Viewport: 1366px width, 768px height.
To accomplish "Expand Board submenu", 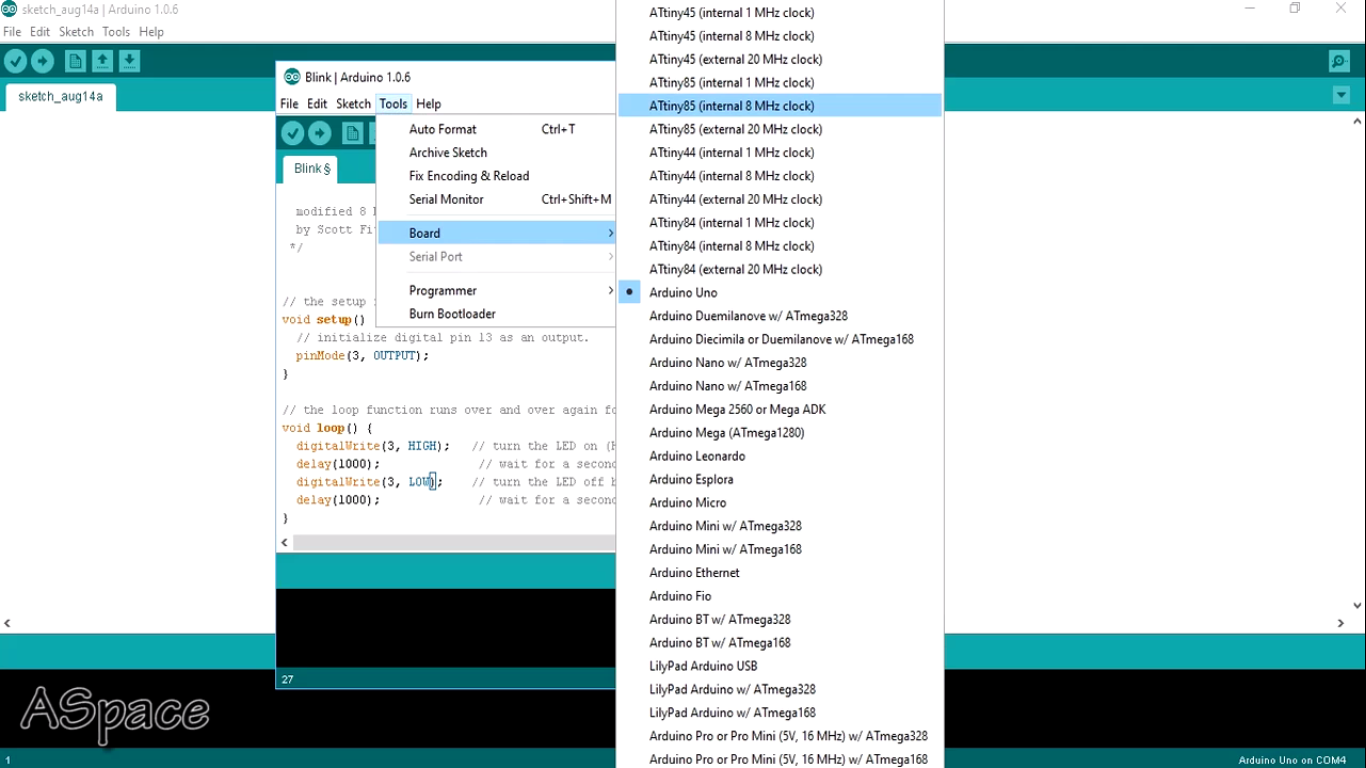I will pos(496,233).
